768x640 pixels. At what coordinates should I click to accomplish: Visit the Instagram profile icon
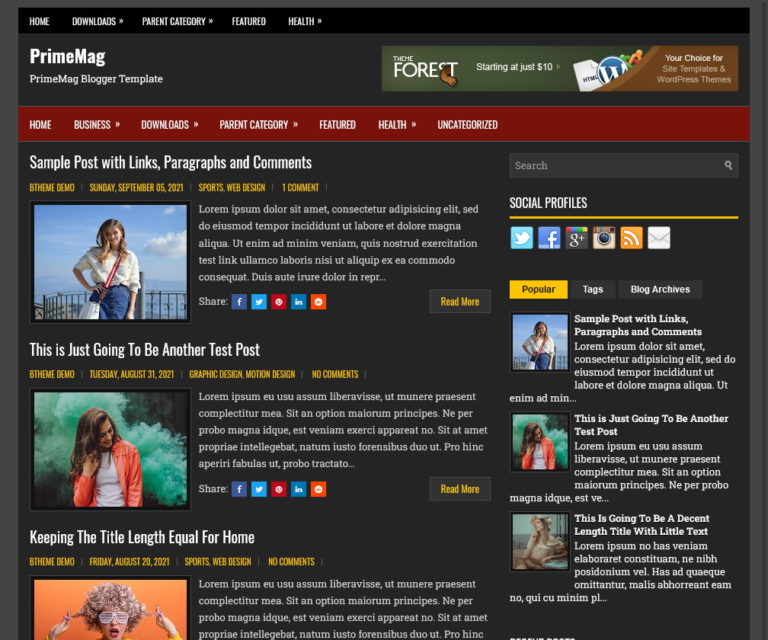coord(604,238)
